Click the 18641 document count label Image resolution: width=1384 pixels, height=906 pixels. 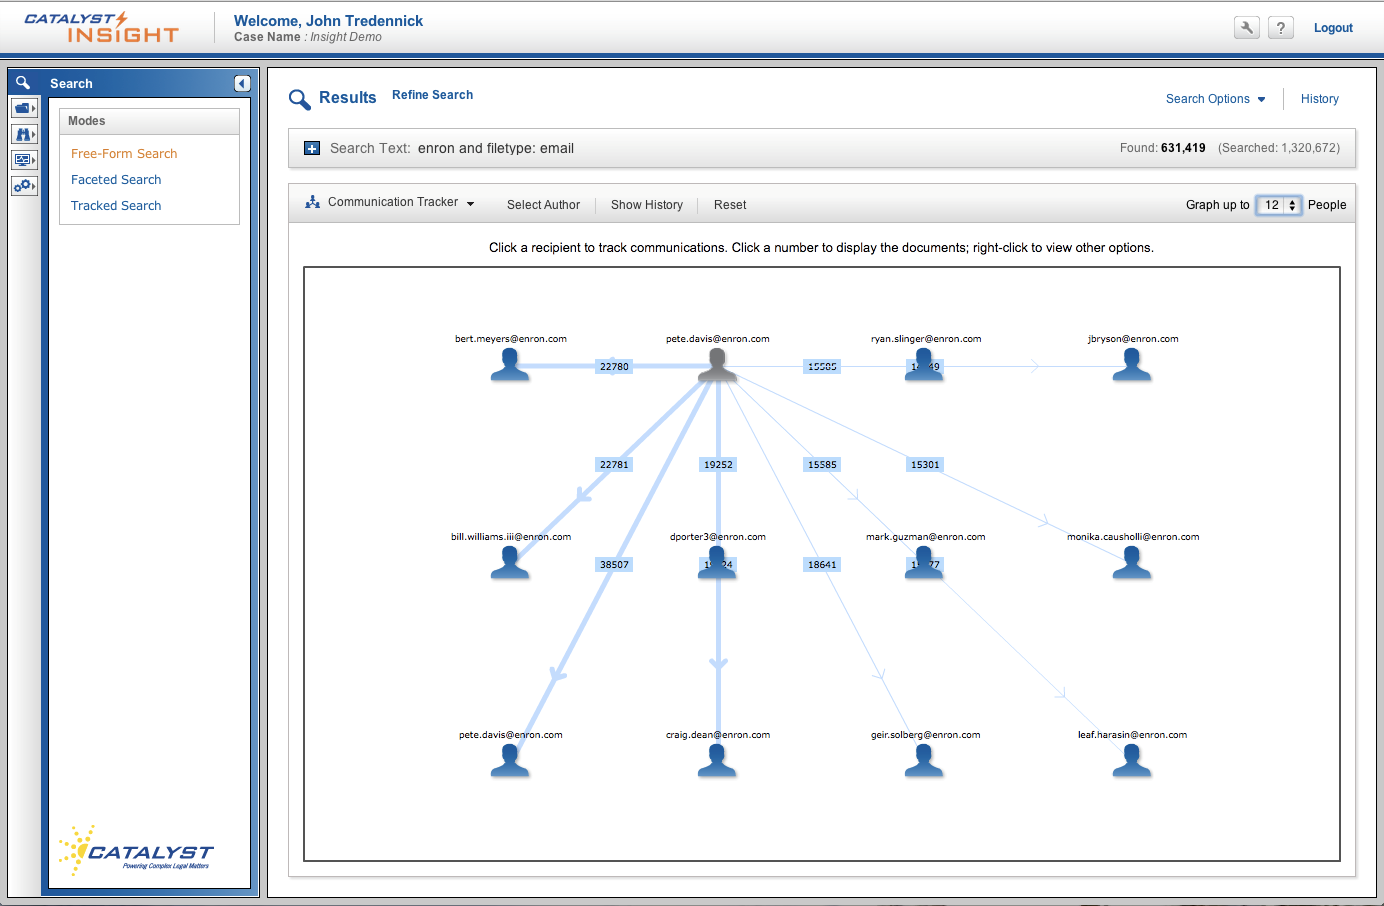pos(822,565)
